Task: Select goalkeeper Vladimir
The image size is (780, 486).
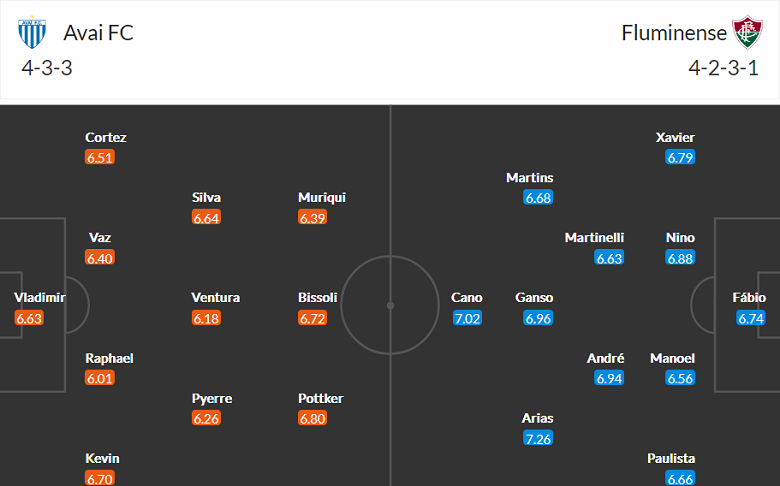Action: pos(40,298)
